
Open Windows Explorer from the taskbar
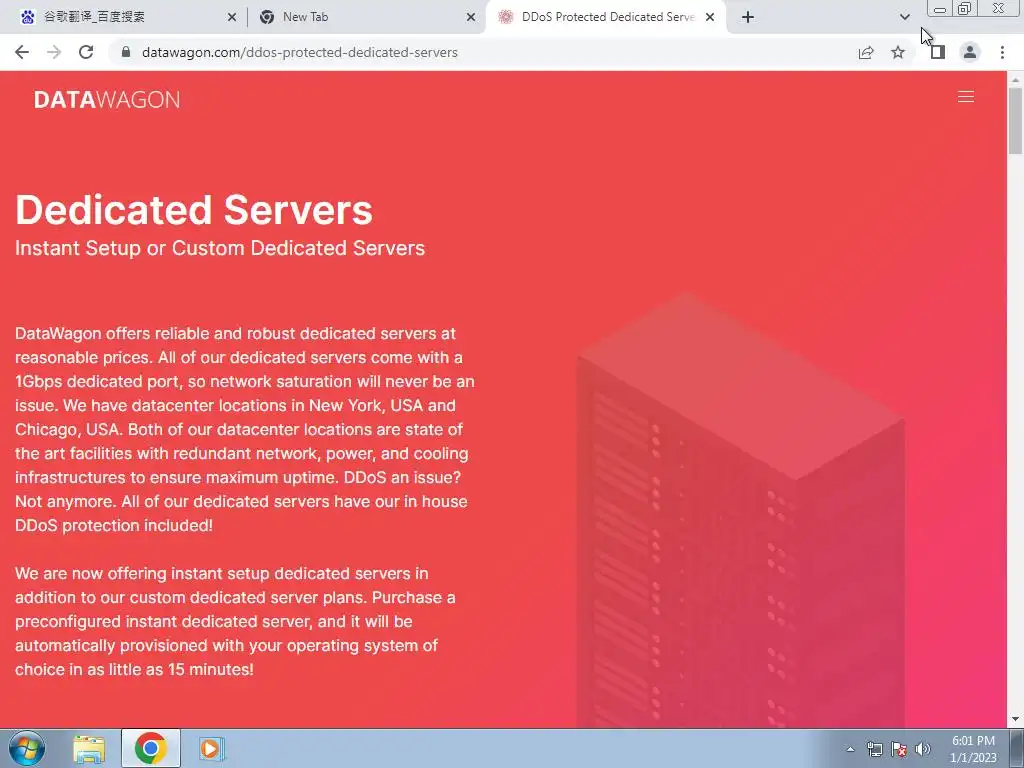coord(89,748)
